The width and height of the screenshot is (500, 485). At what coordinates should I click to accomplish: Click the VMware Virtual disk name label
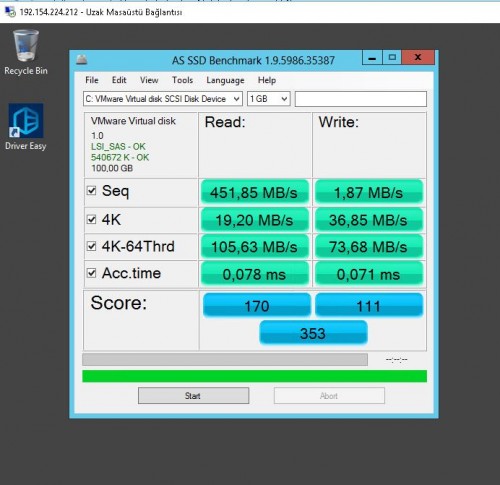[x=133, y=121]
